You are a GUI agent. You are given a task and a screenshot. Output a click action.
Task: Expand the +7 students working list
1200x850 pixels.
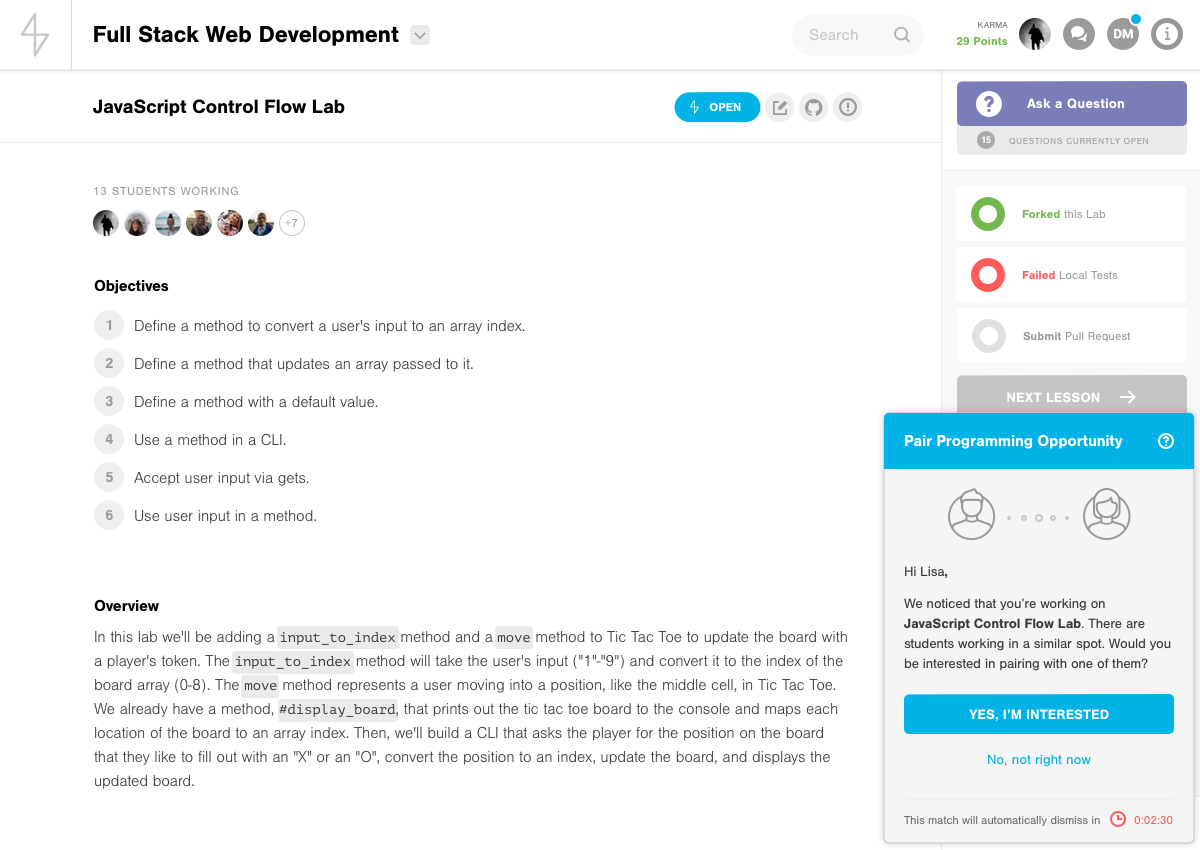coord(292,223)
